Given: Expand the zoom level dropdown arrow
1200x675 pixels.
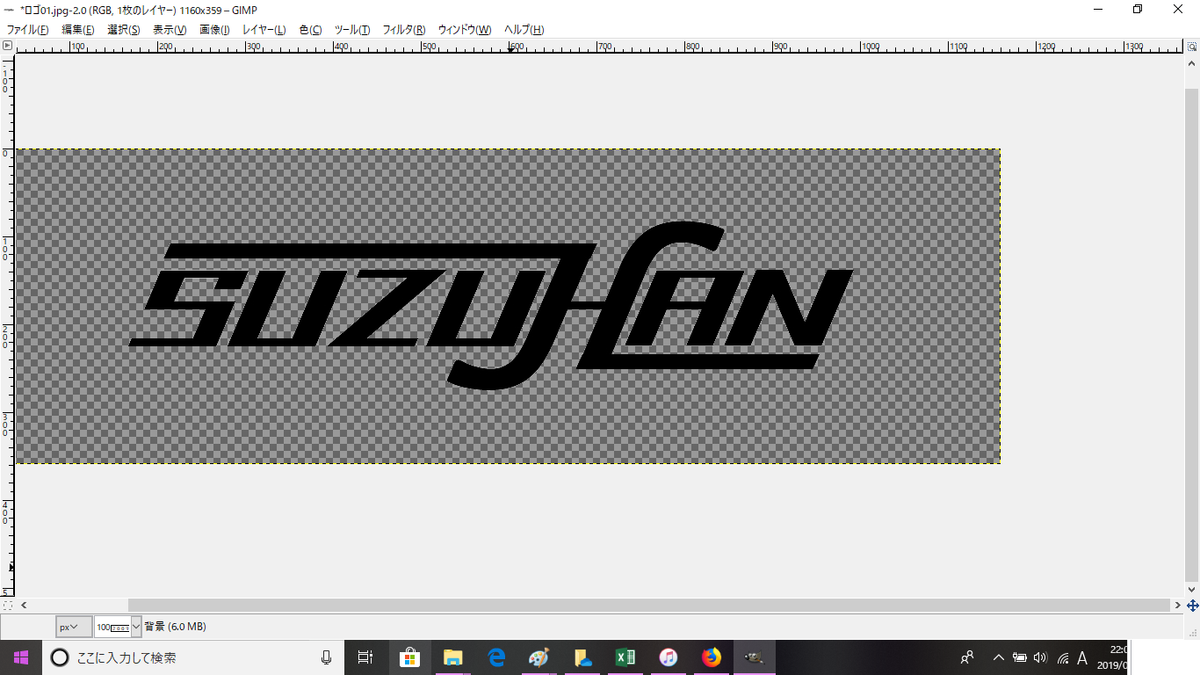Looking at the screenshot, I should click(137, 627).
